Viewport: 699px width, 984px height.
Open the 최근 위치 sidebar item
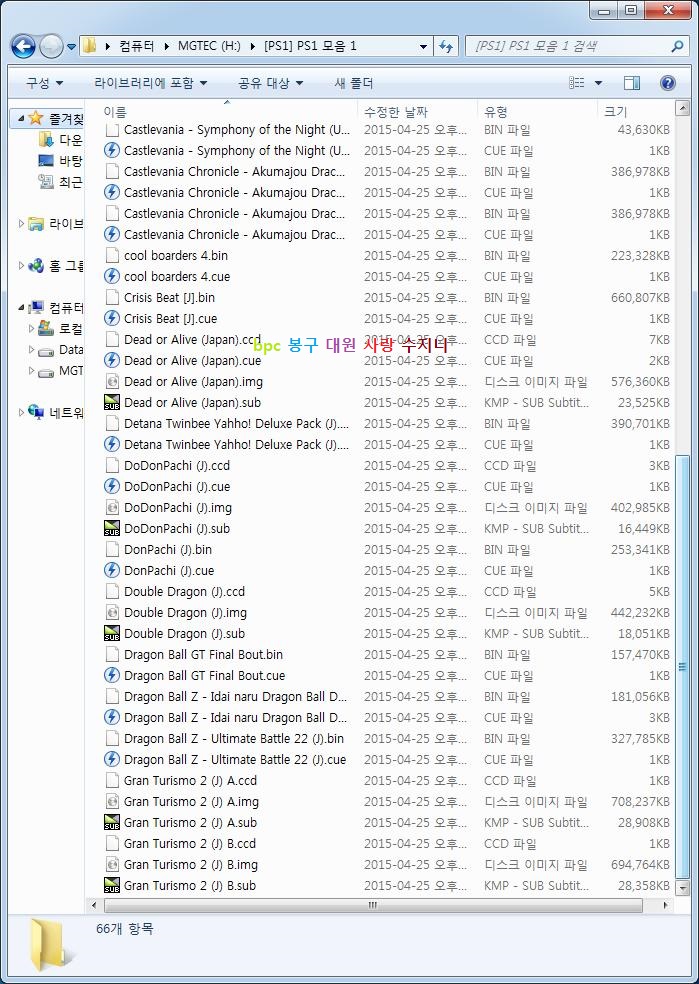pos(60,182)
